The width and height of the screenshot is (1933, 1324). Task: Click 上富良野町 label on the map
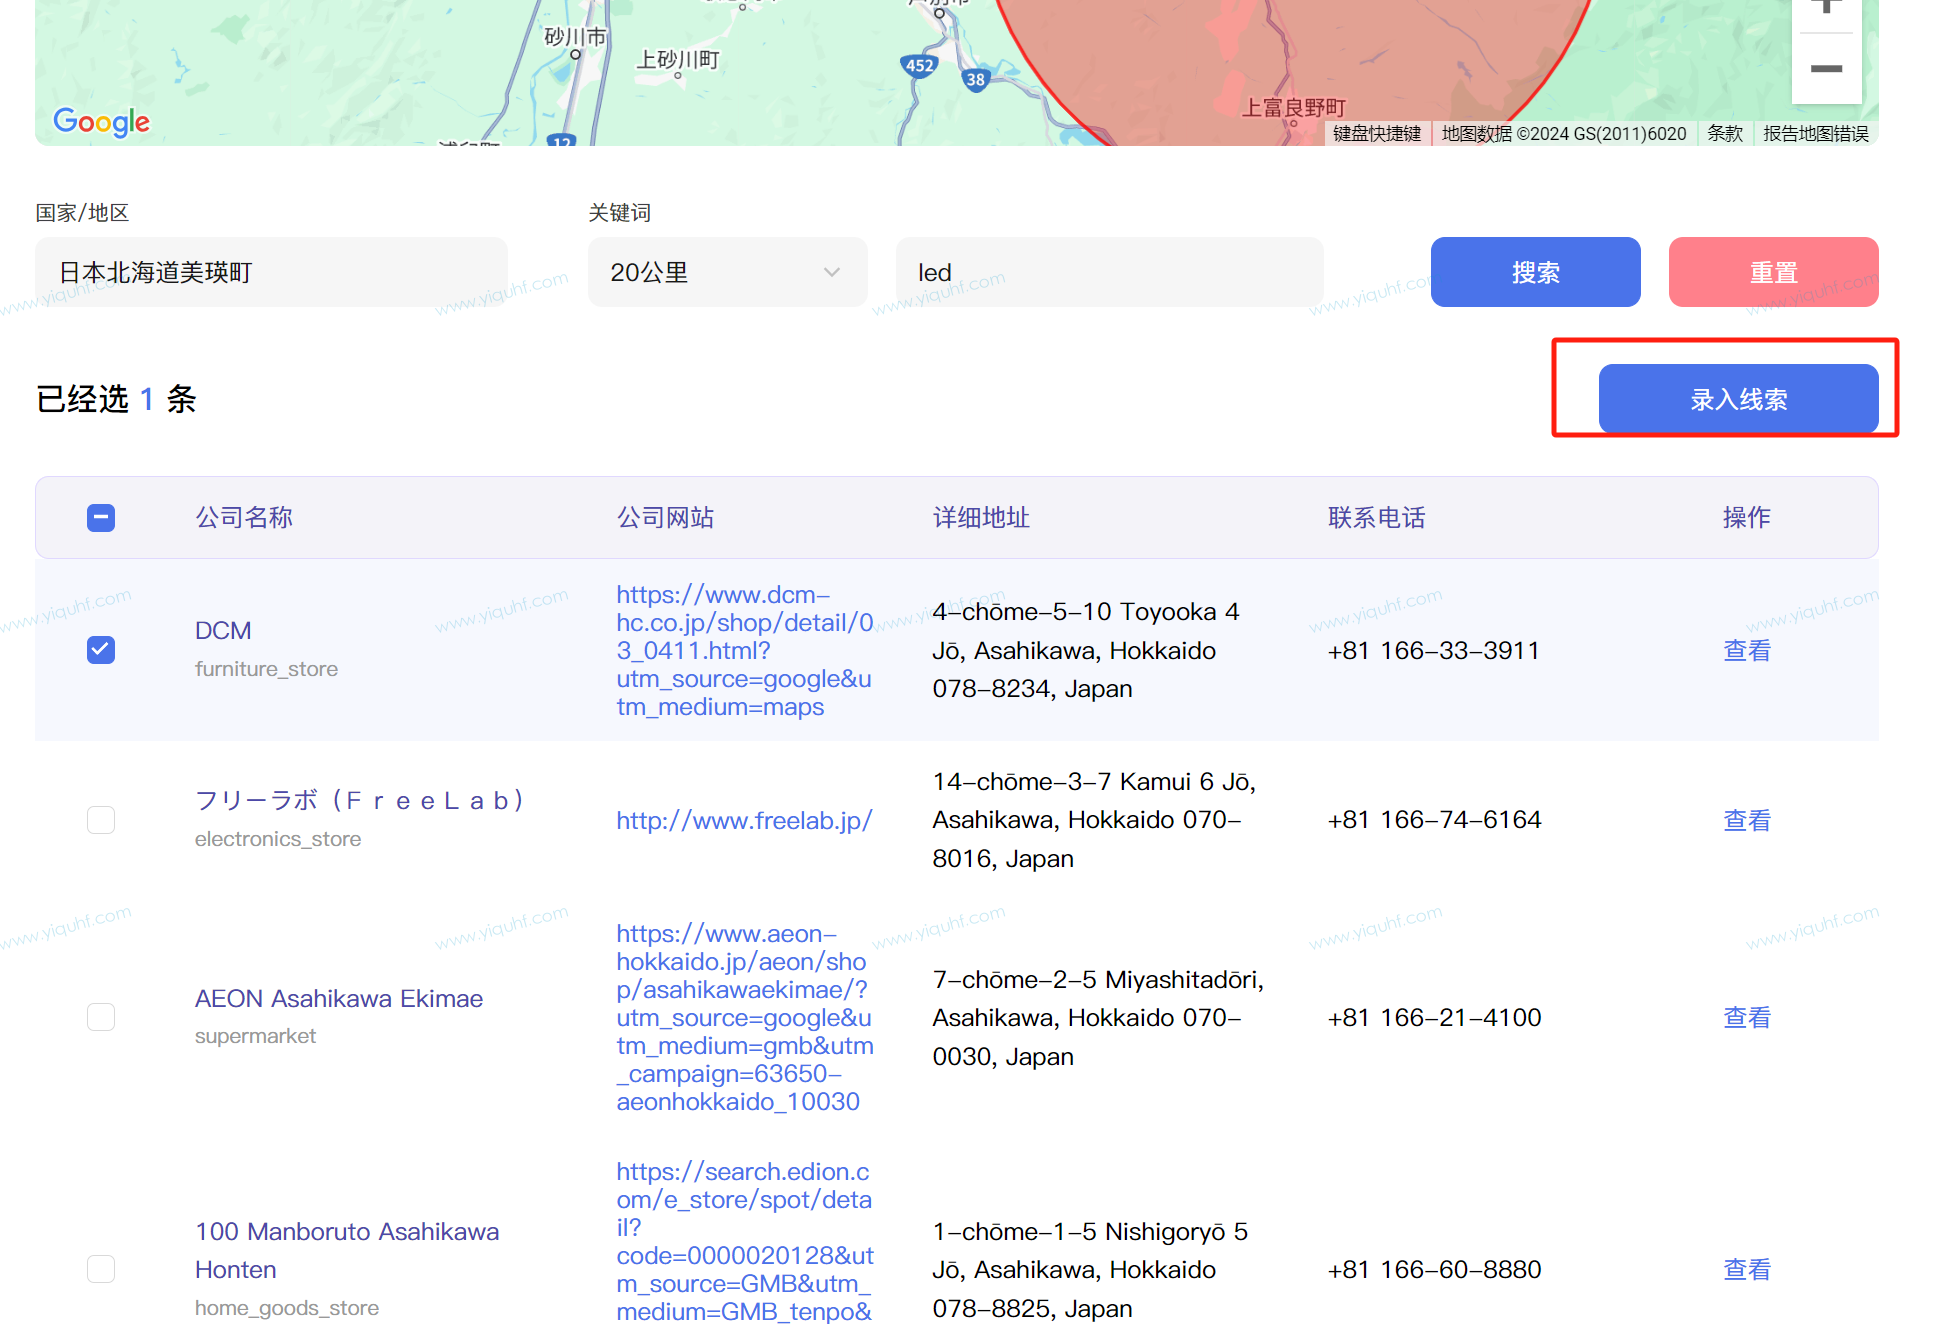(x=1293, y=107)
